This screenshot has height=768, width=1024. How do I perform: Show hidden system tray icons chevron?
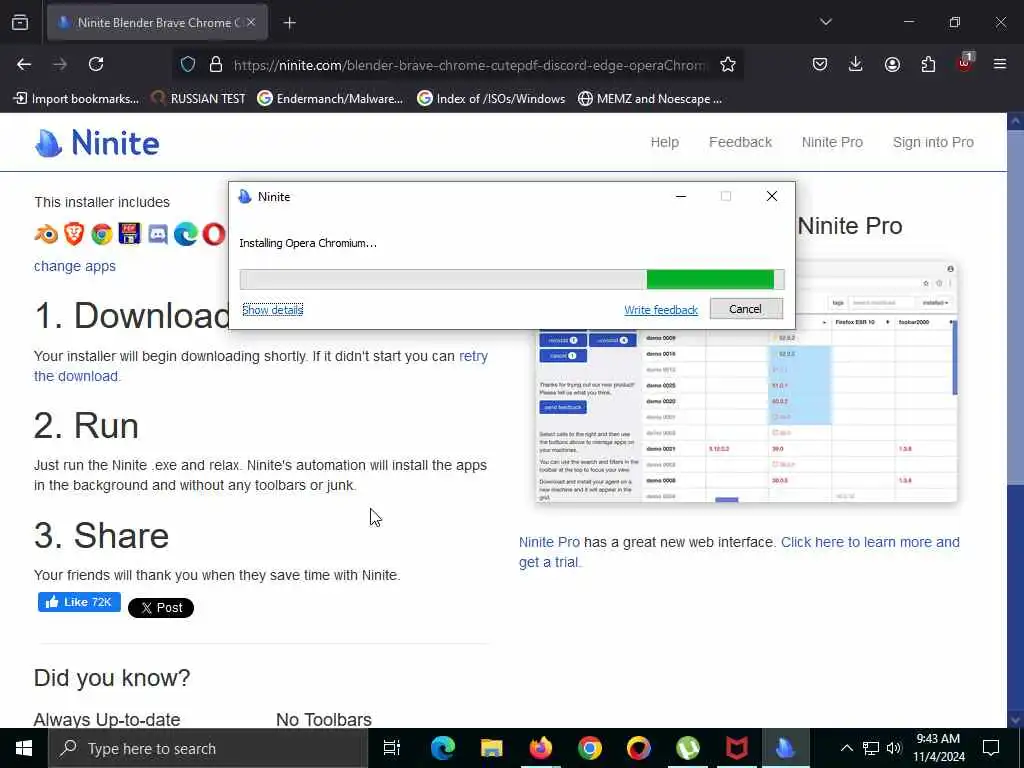846,748
